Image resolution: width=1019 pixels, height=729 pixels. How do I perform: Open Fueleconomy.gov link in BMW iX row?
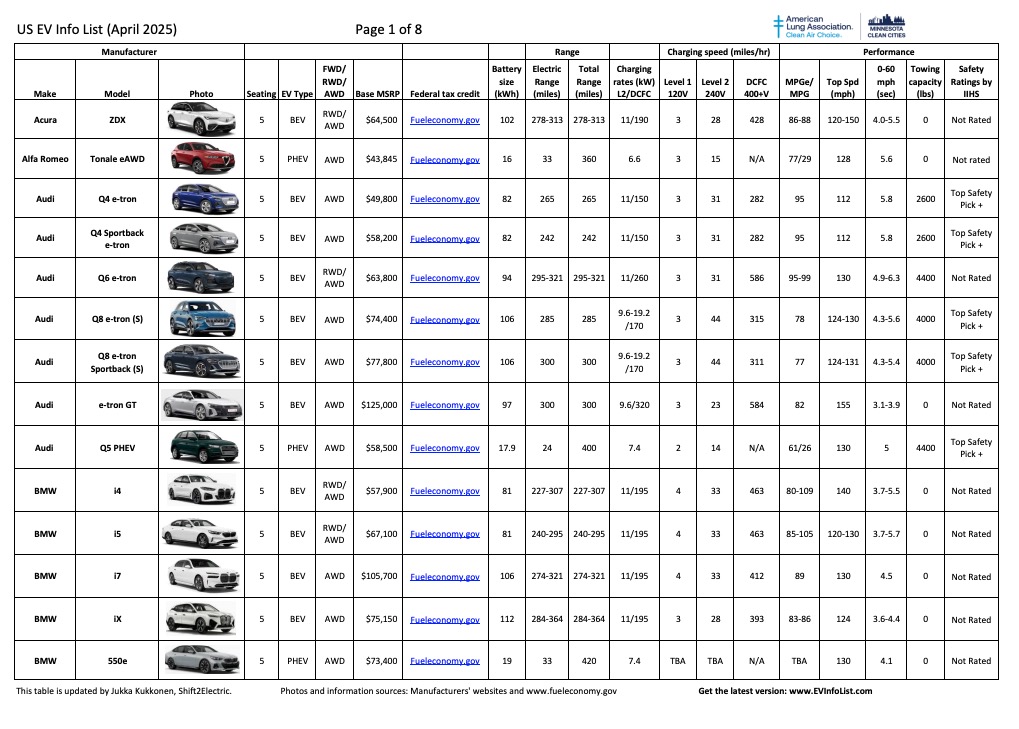(445, 620)
